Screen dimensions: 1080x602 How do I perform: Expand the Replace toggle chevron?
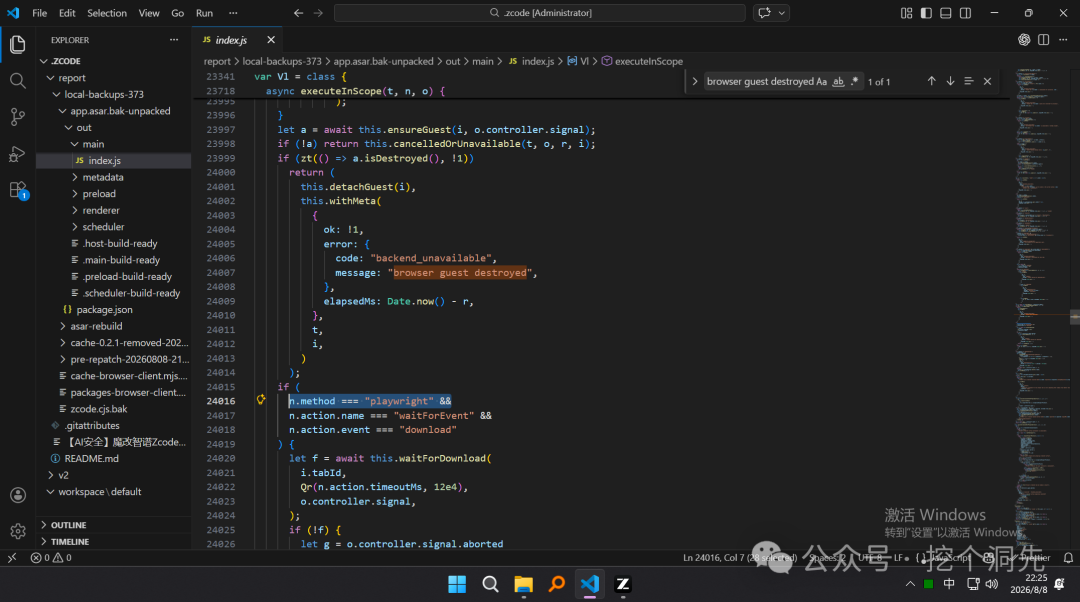pyautogui.click(x=694, y=81)
